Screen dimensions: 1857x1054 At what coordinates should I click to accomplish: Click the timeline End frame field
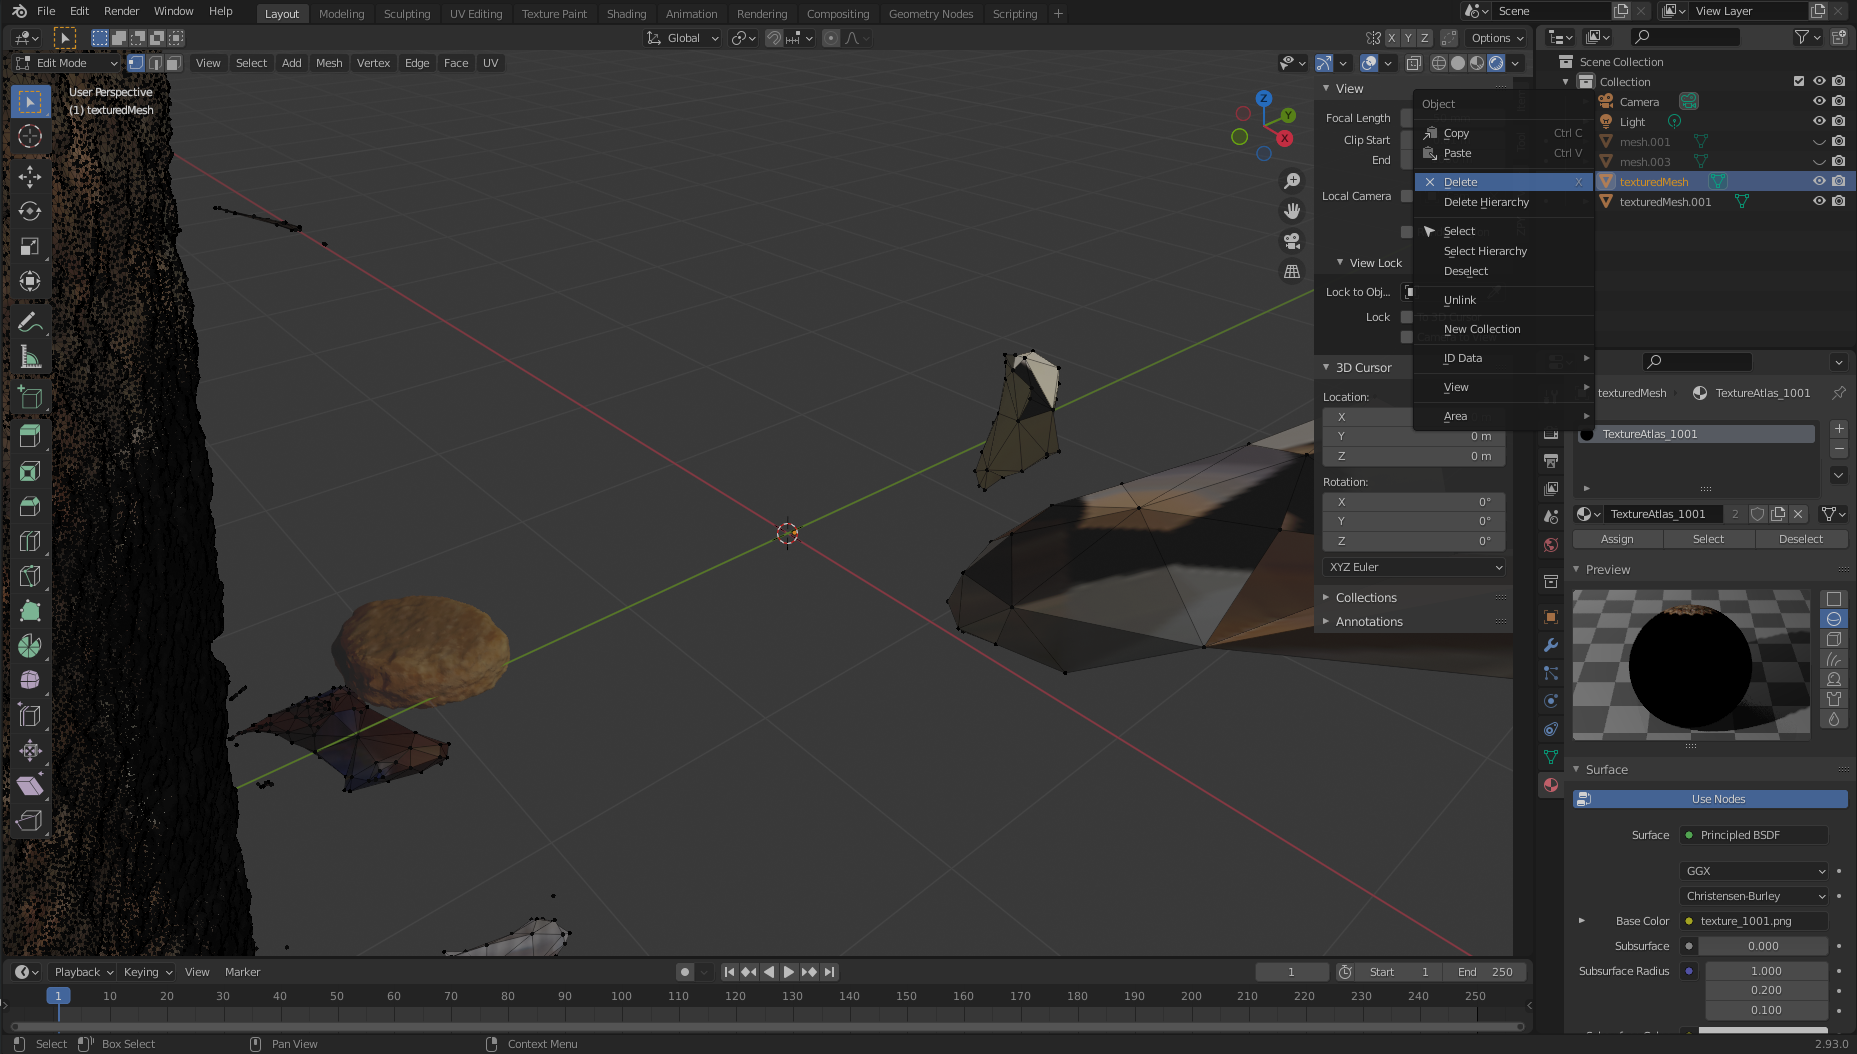(x=1485, y=972)
